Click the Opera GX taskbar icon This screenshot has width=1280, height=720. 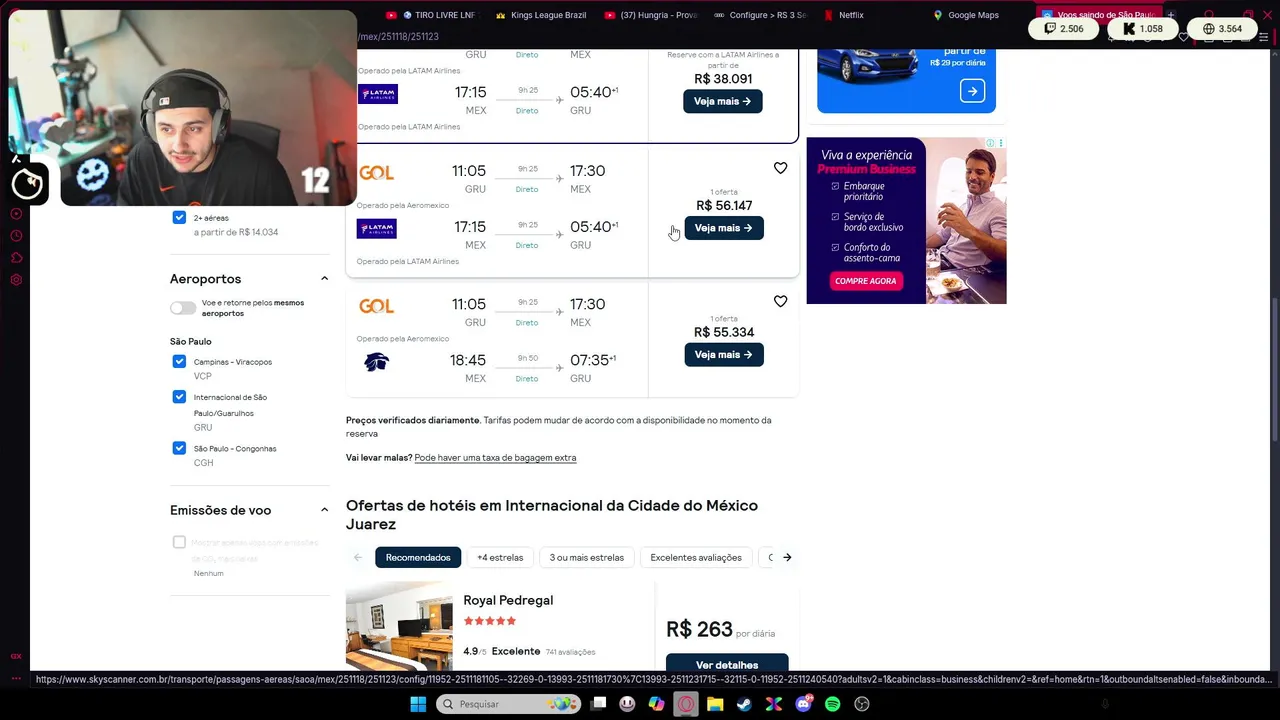point(686,704)
